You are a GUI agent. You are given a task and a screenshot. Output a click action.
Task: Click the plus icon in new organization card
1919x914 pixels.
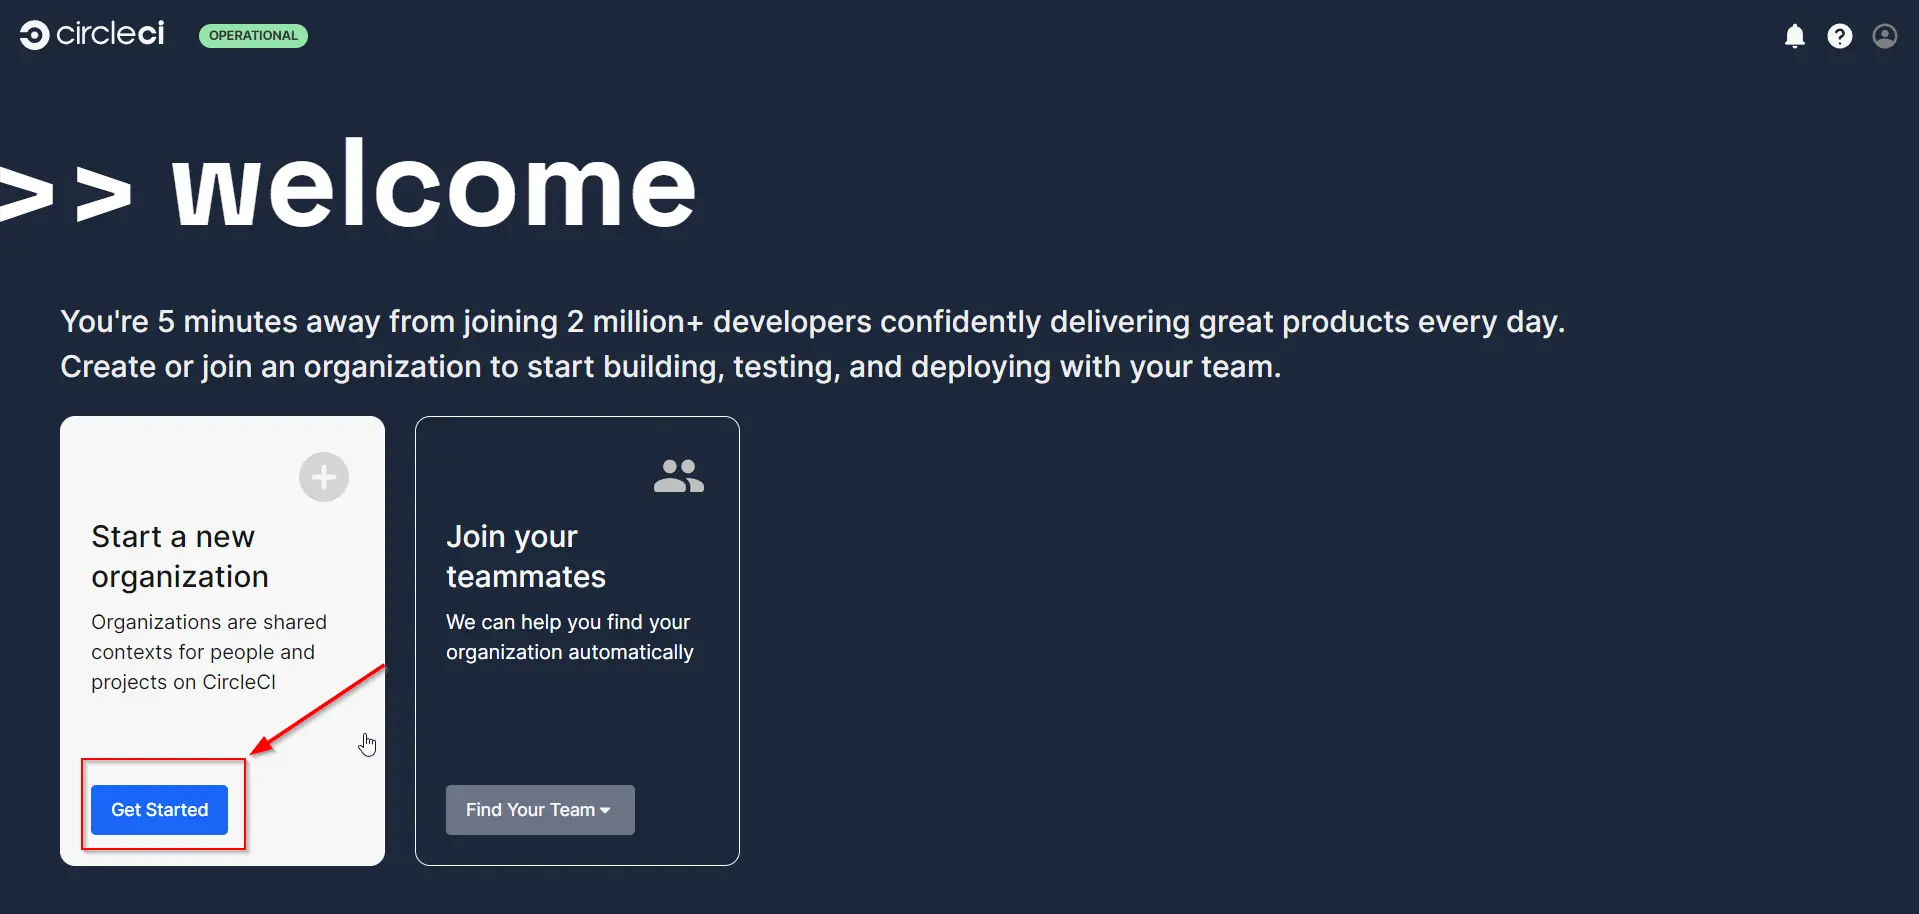(323, 477)
